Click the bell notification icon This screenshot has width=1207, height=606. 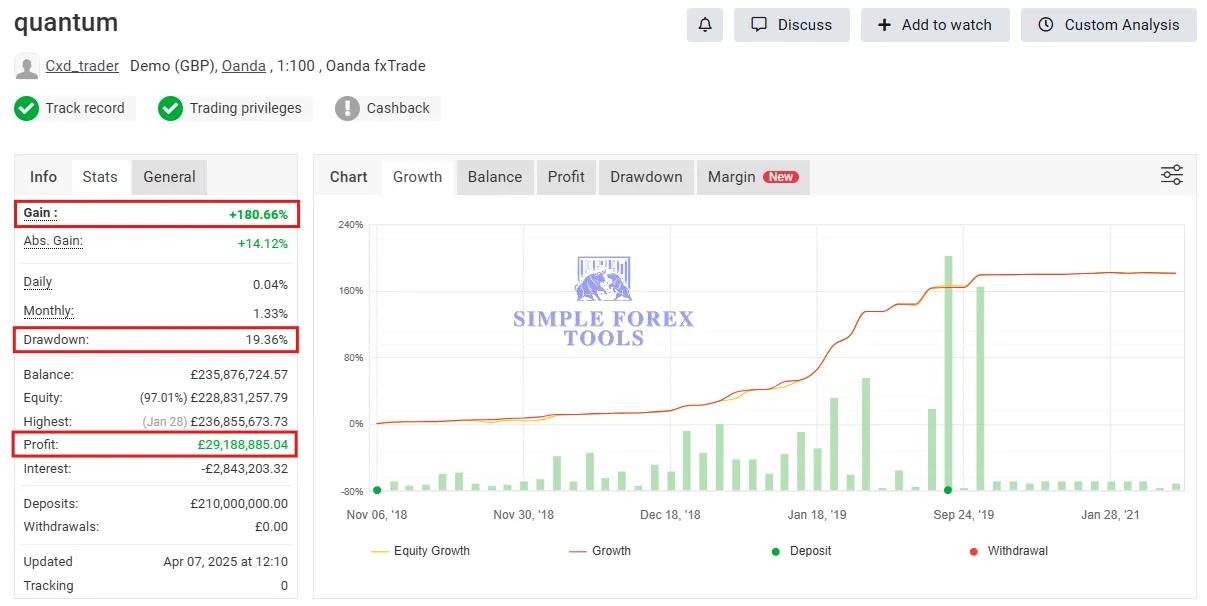tap(705, 25)
